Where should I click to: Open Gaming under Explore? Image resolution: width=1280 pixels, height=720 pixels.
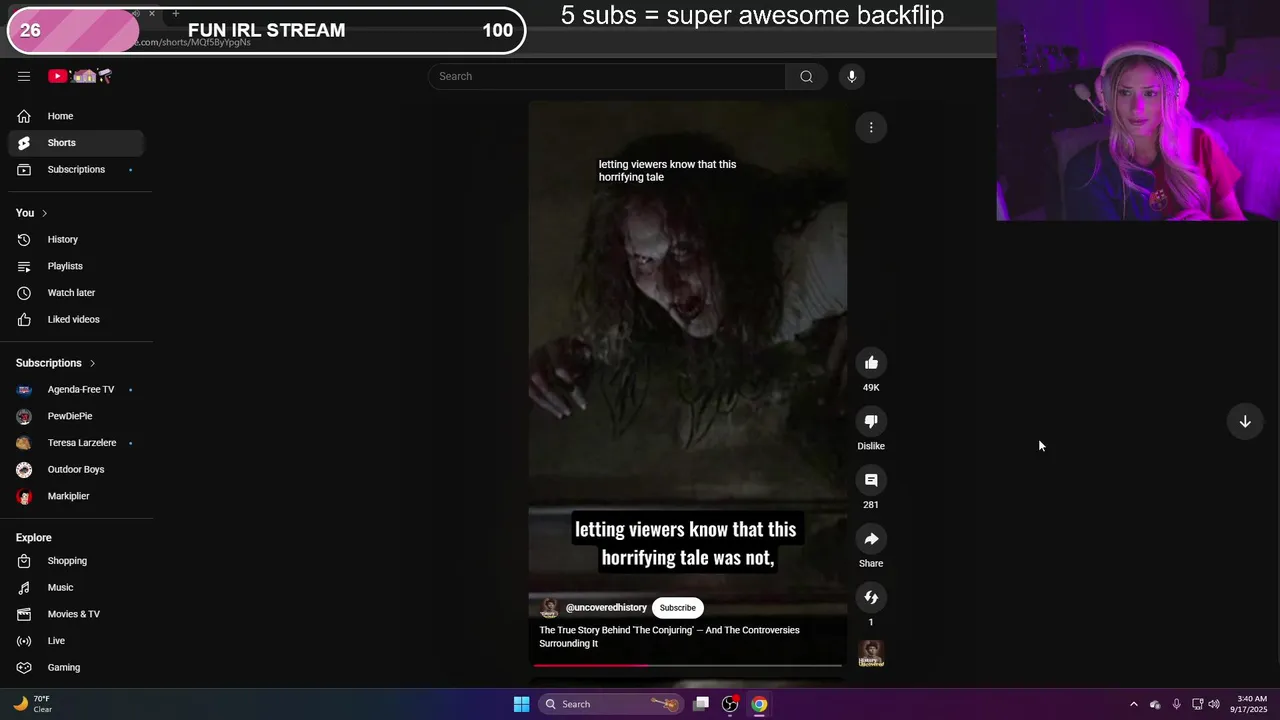(76, 667)
